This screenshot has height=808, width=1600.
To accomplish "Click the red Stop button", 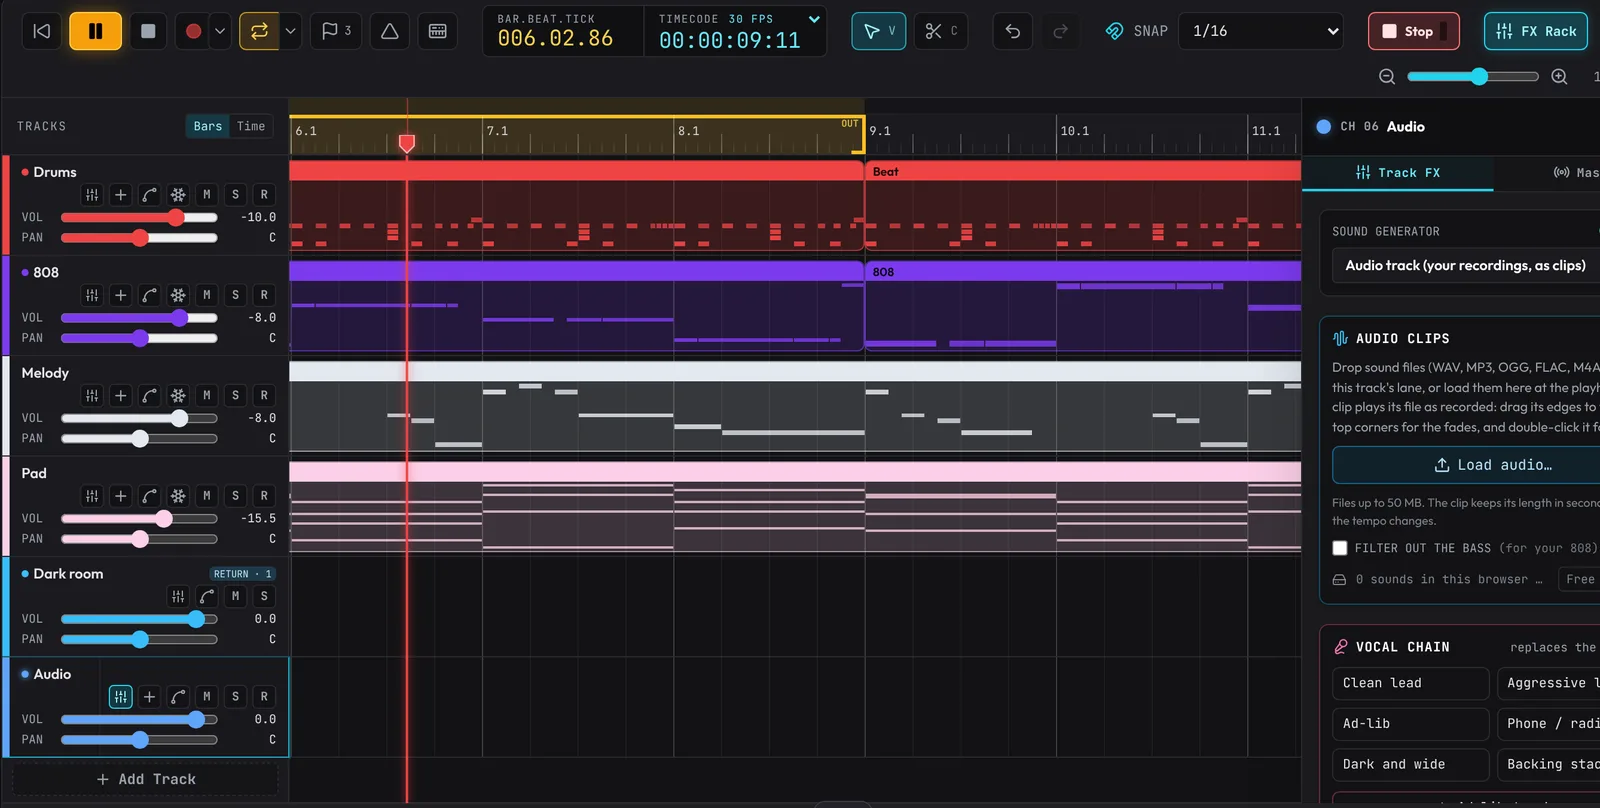I will 1413,31.
